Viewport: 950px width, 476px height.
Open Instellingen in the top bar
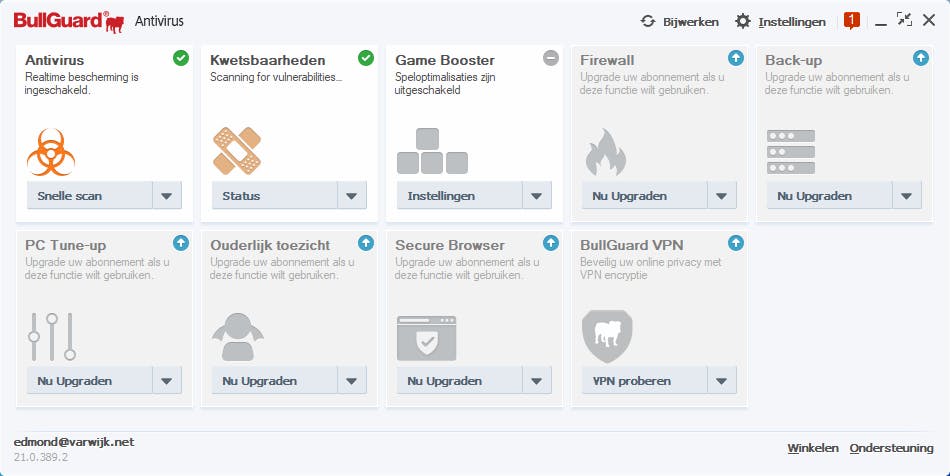point(780,21)
